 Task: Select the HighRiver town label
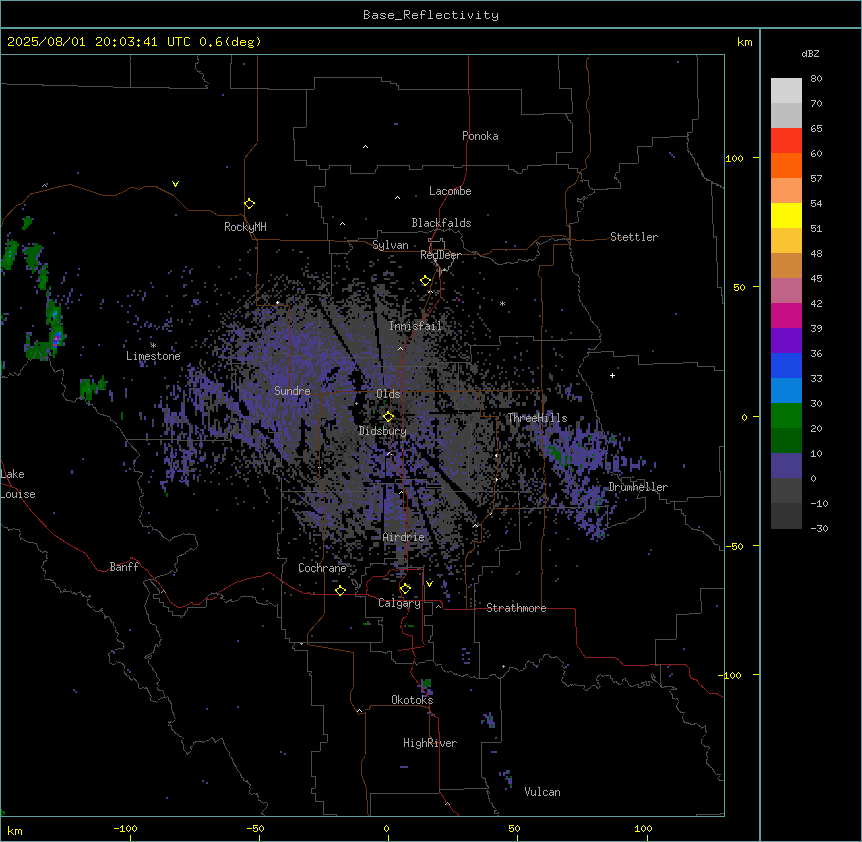point(430,743)
